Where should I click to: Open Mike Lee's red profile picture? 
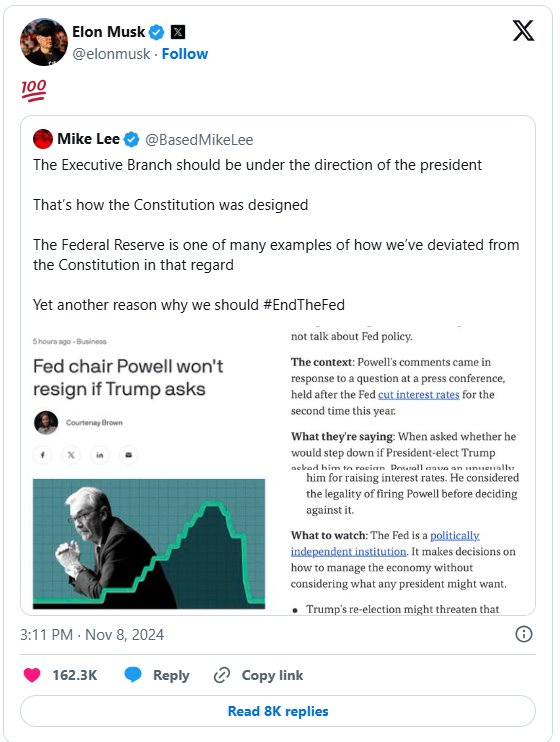(43, 139)
